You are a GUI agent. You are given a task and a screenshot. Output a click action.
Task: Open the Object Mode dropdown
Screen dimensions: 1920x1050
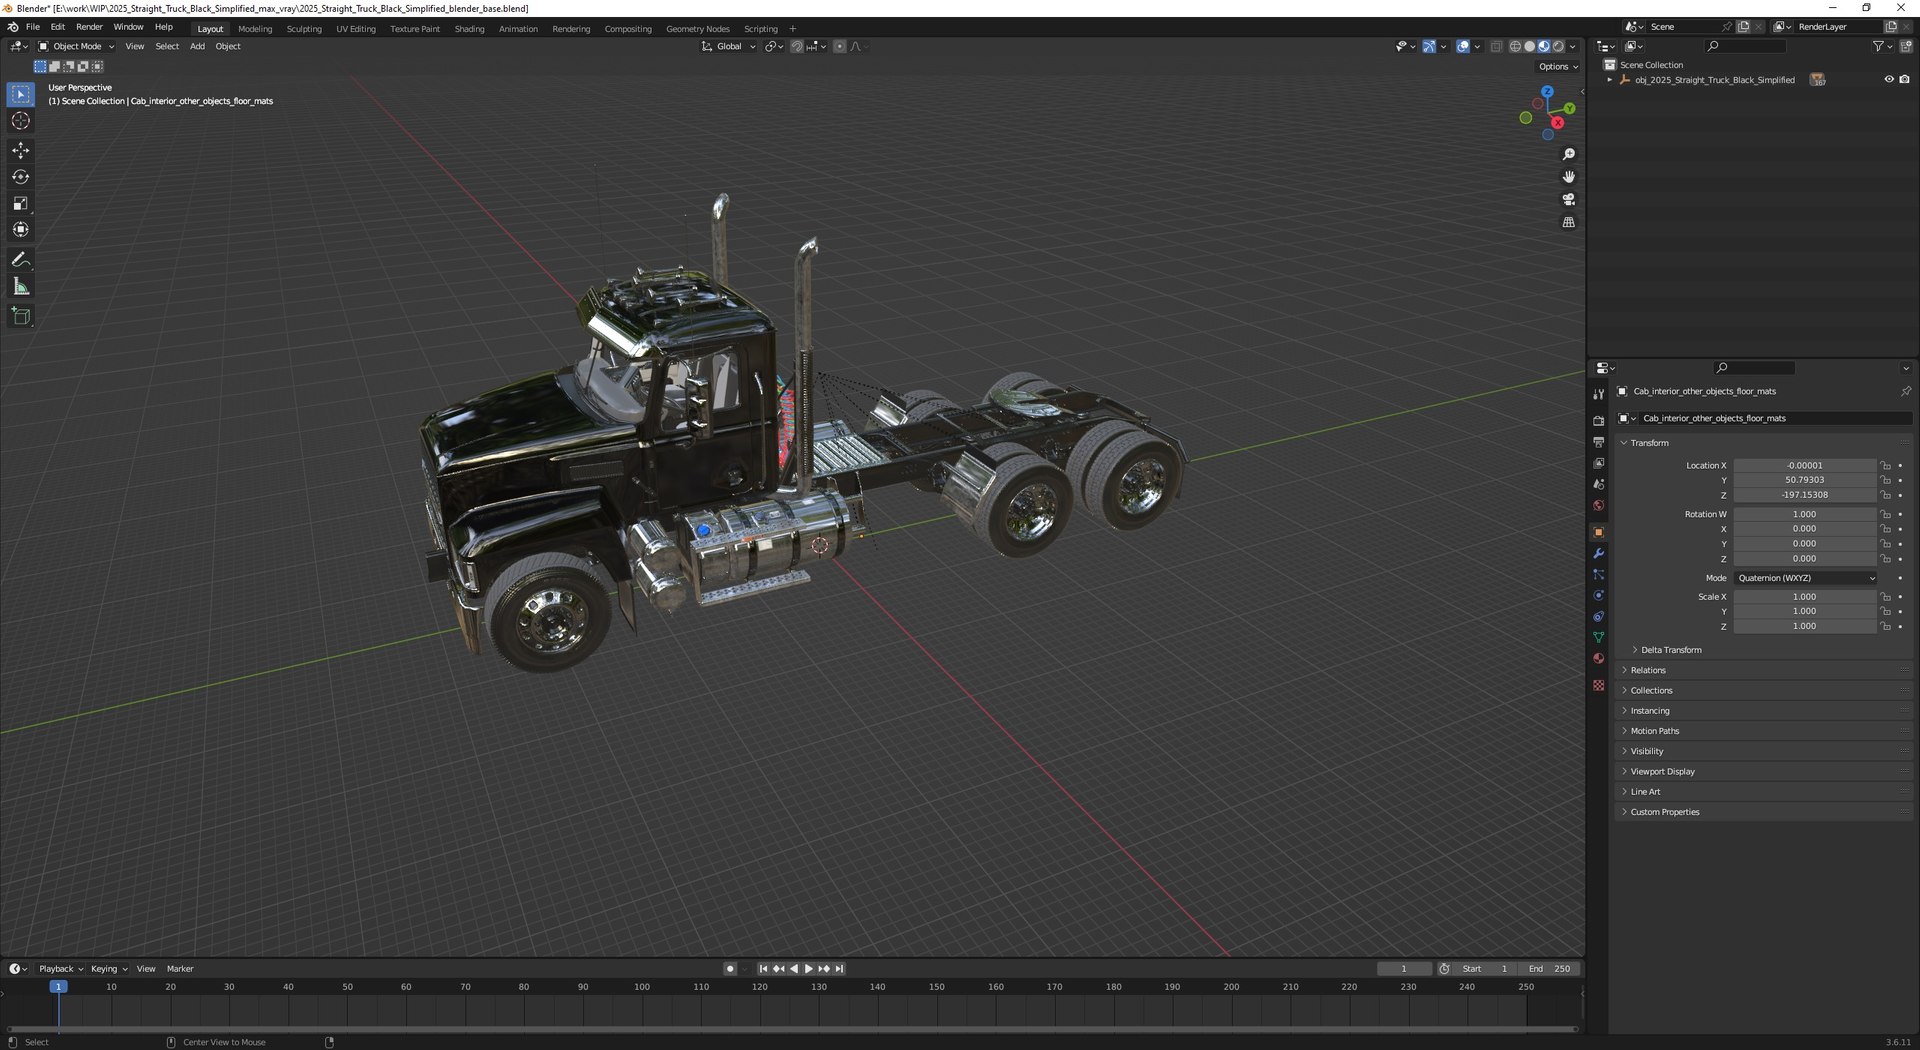pyautogui.click(x=76, y=47)
